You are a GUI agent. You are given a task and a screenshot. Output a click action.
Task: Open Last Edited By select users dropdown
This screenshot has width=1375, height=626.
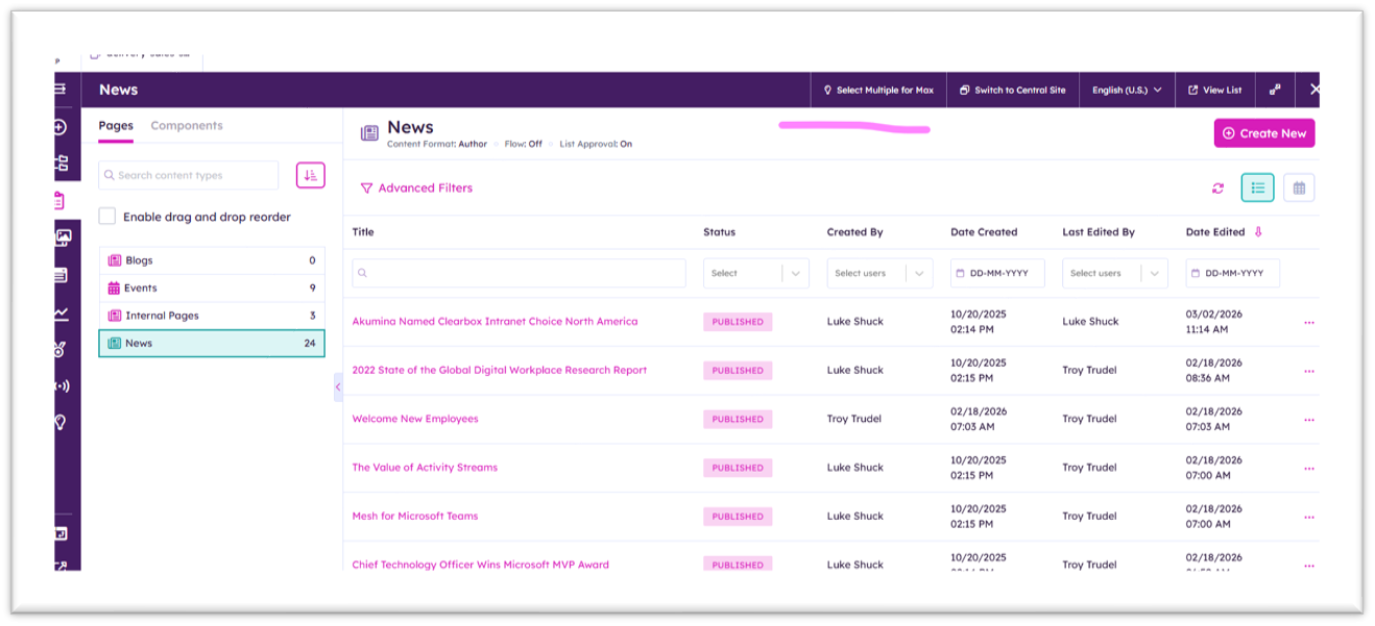[x=1115, y=273]
